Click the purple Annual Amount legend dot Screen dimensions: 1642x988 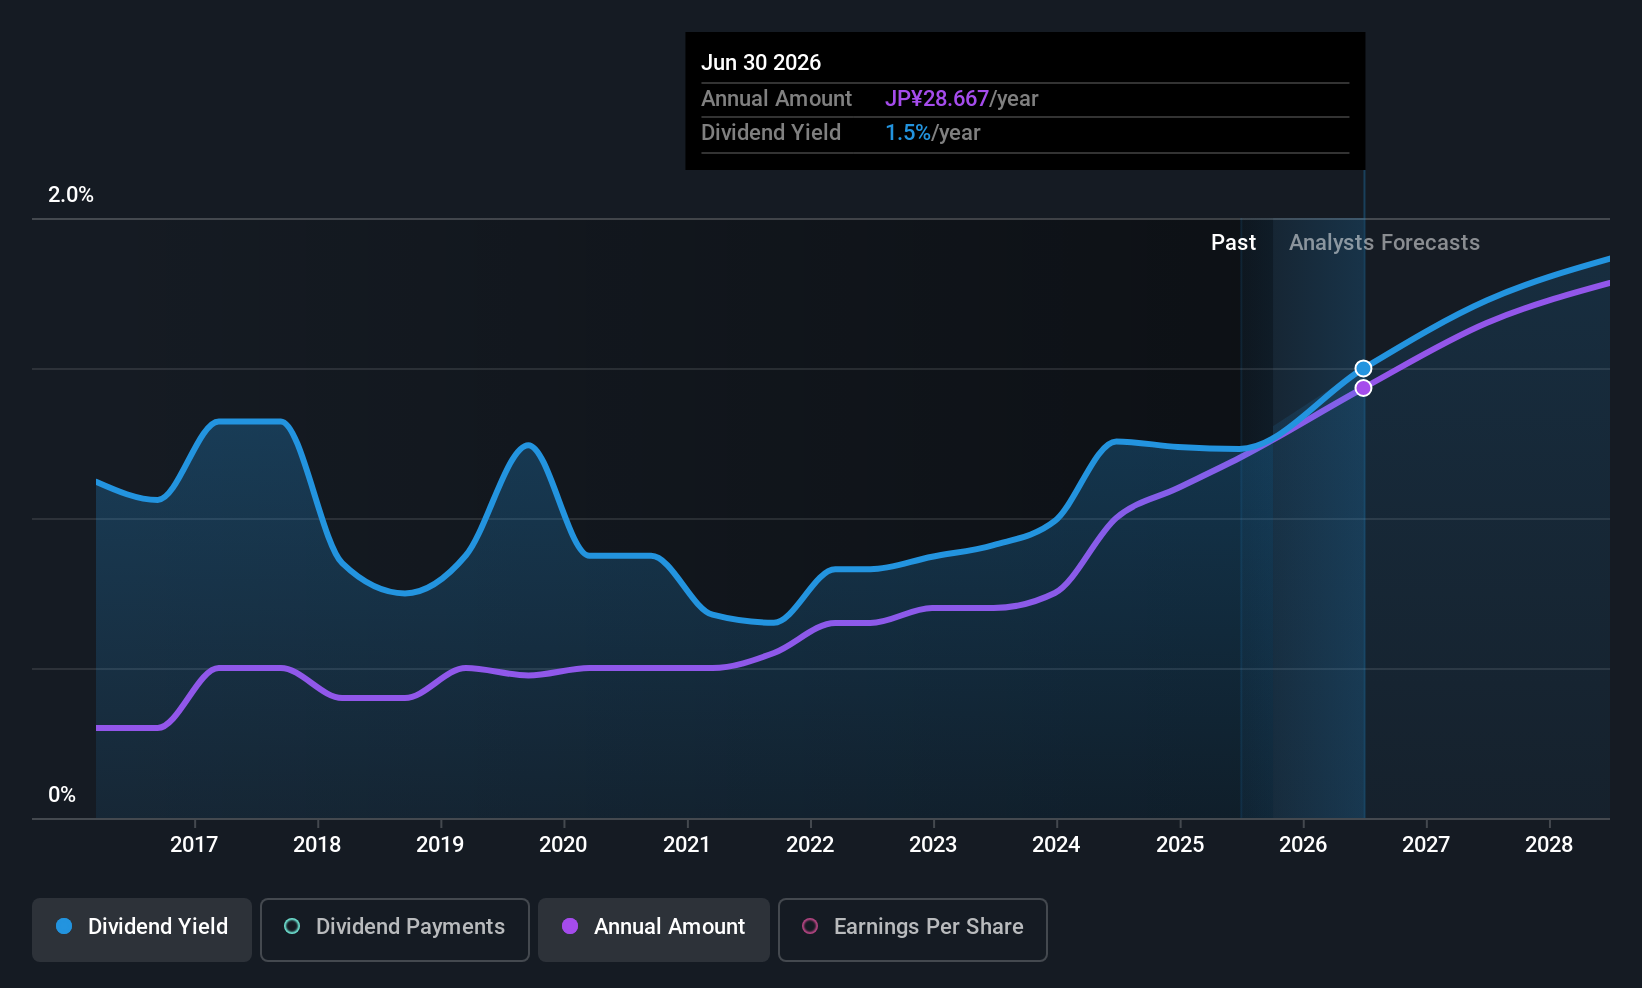[x=570, y=927]
